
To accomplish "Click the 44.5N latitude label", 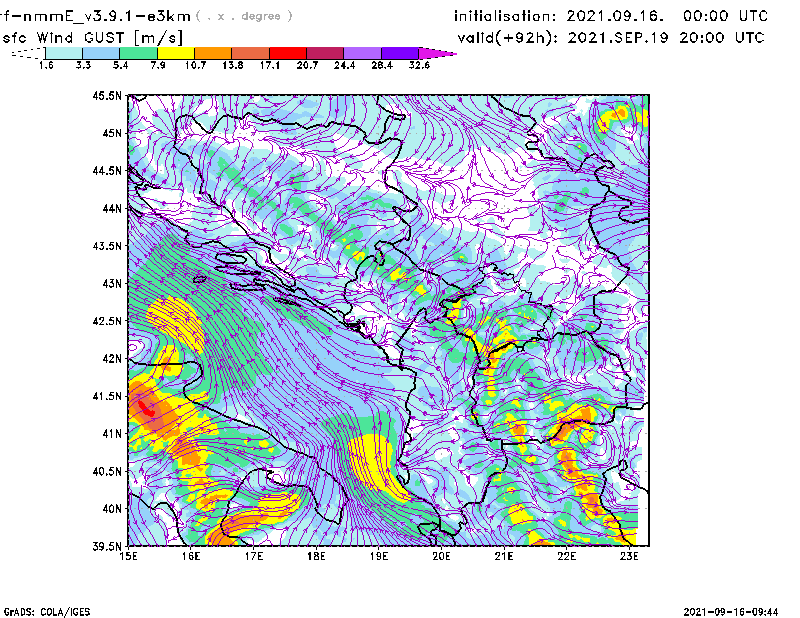I will pyautogui.click(x=107, y=171).
